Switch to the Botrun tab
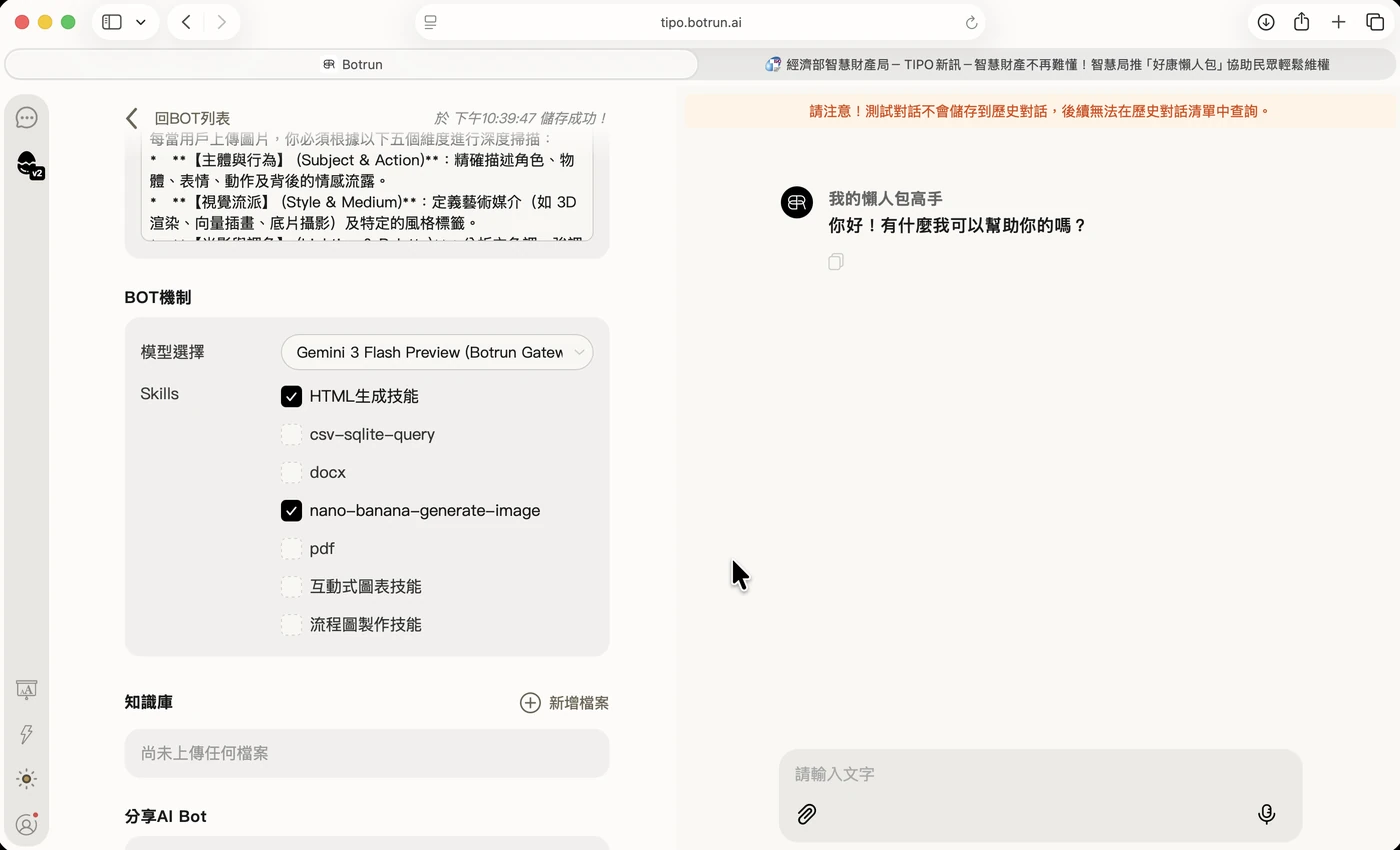1400x850 pixels. pos(352,64)
